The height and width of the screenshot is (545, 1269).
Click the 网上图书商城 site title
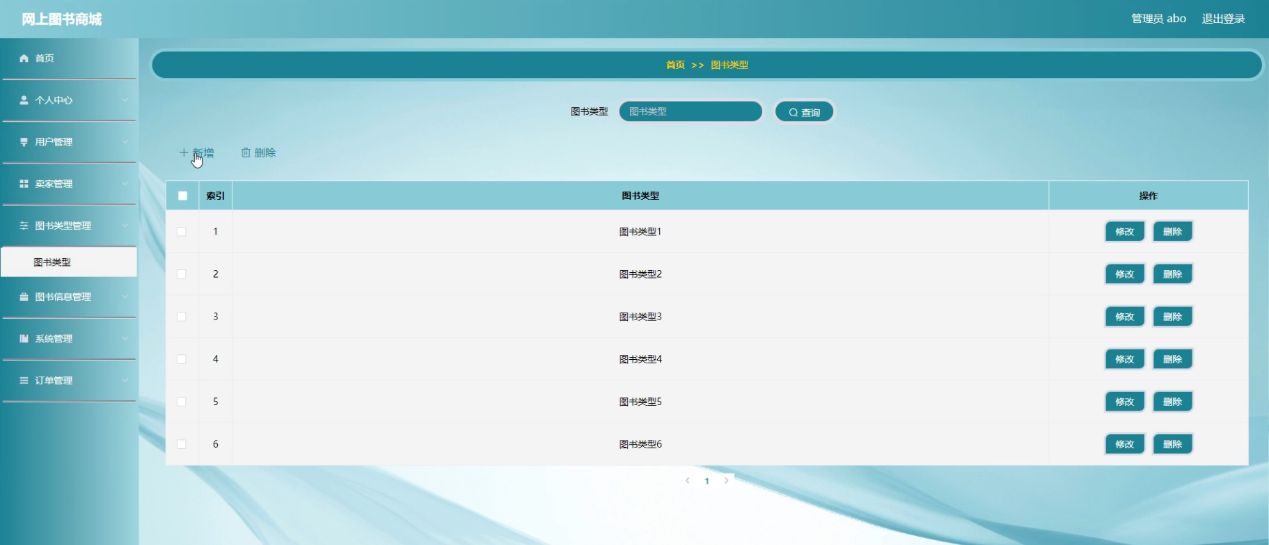pos(62,19)
